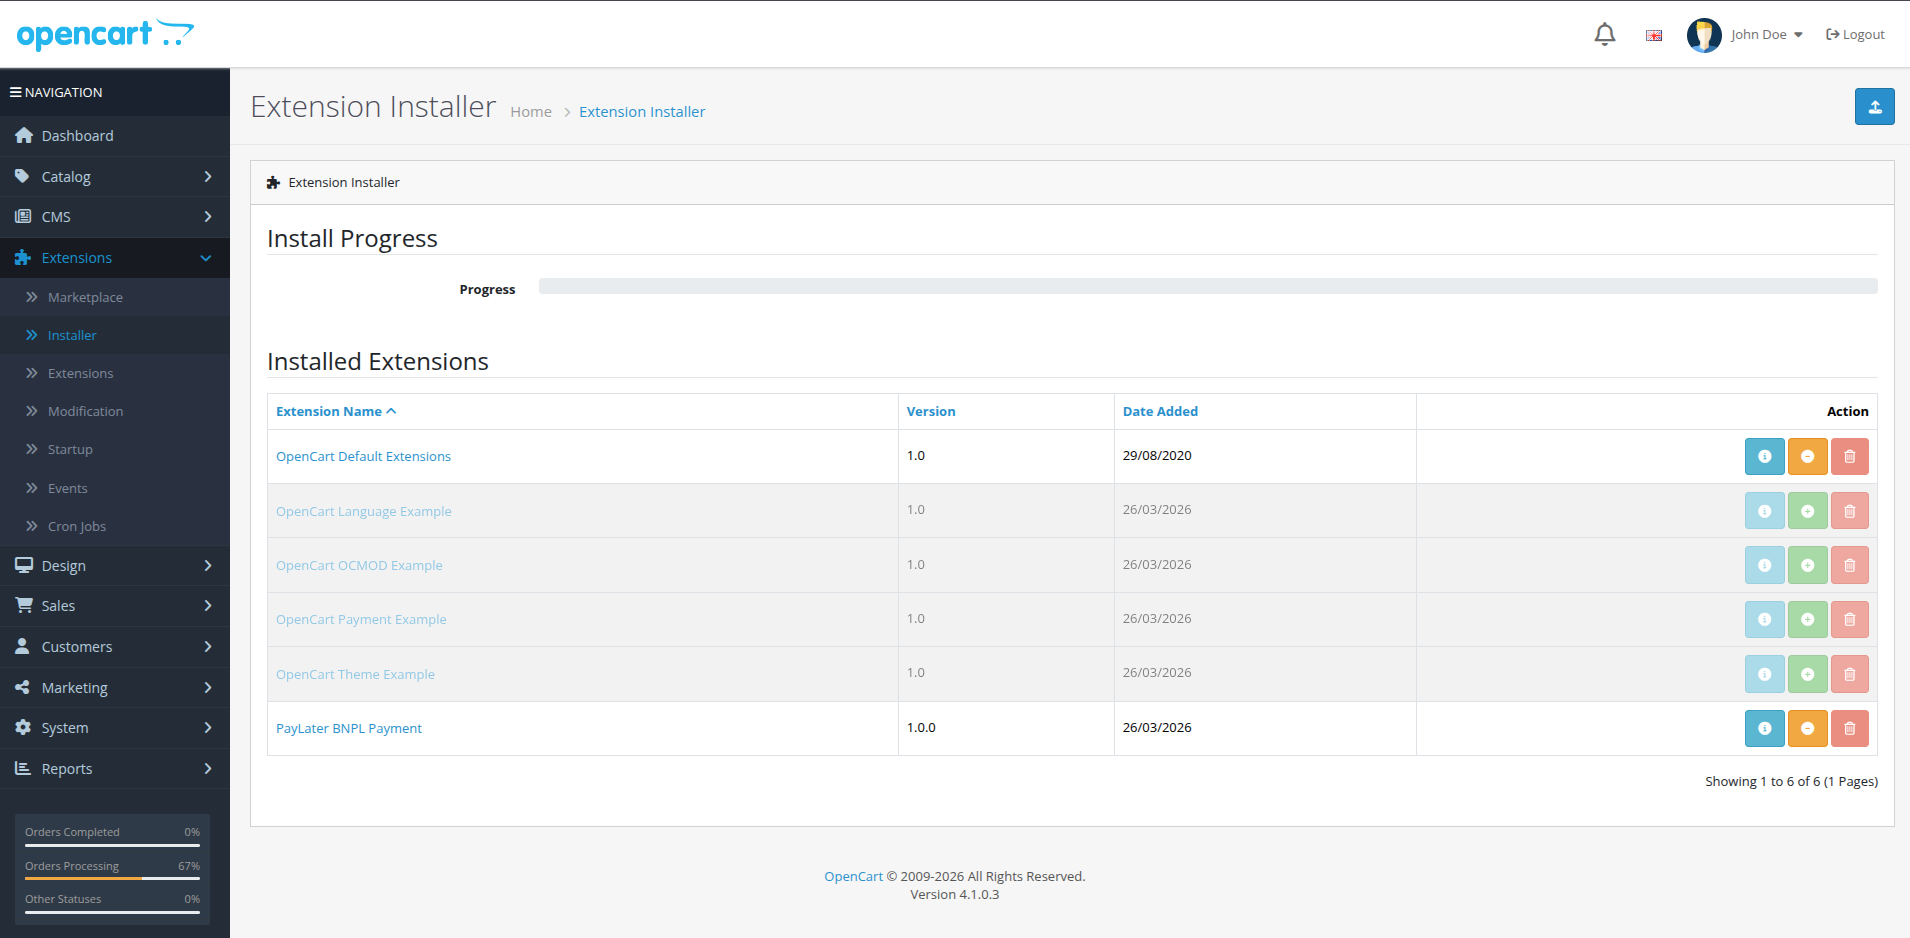The height and width of the screenshot is (938, 1910).
Task: Install OpenCart OCMOD Example
Action: (x=1808, y=565)
